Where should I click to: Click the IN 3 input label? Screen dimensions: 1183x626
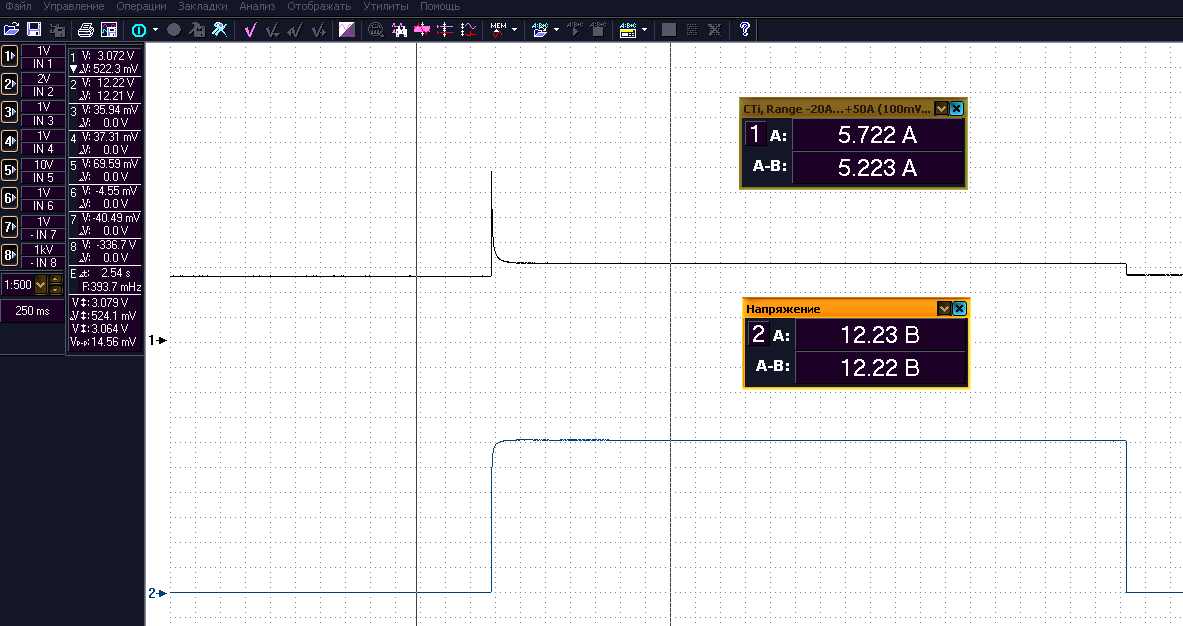43,121
